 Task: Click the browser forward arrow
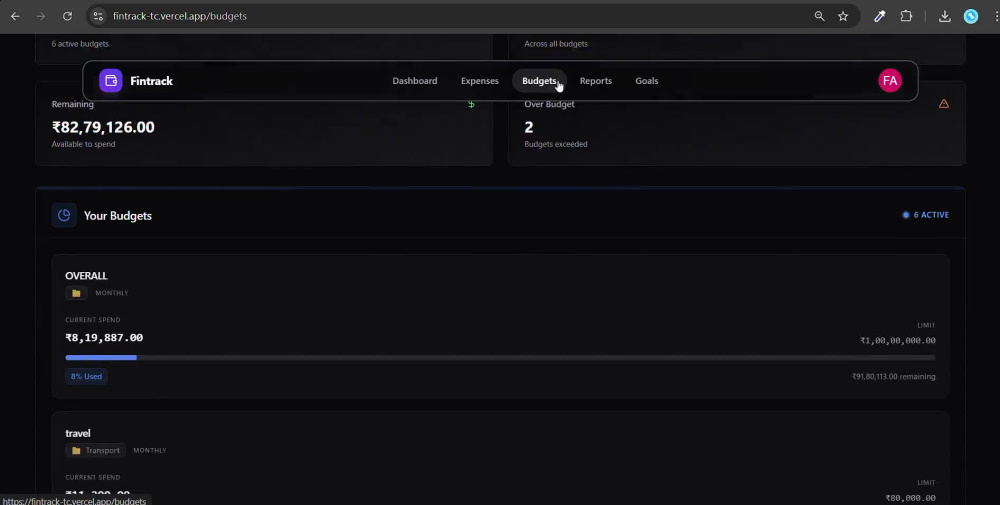click(41, 16)
